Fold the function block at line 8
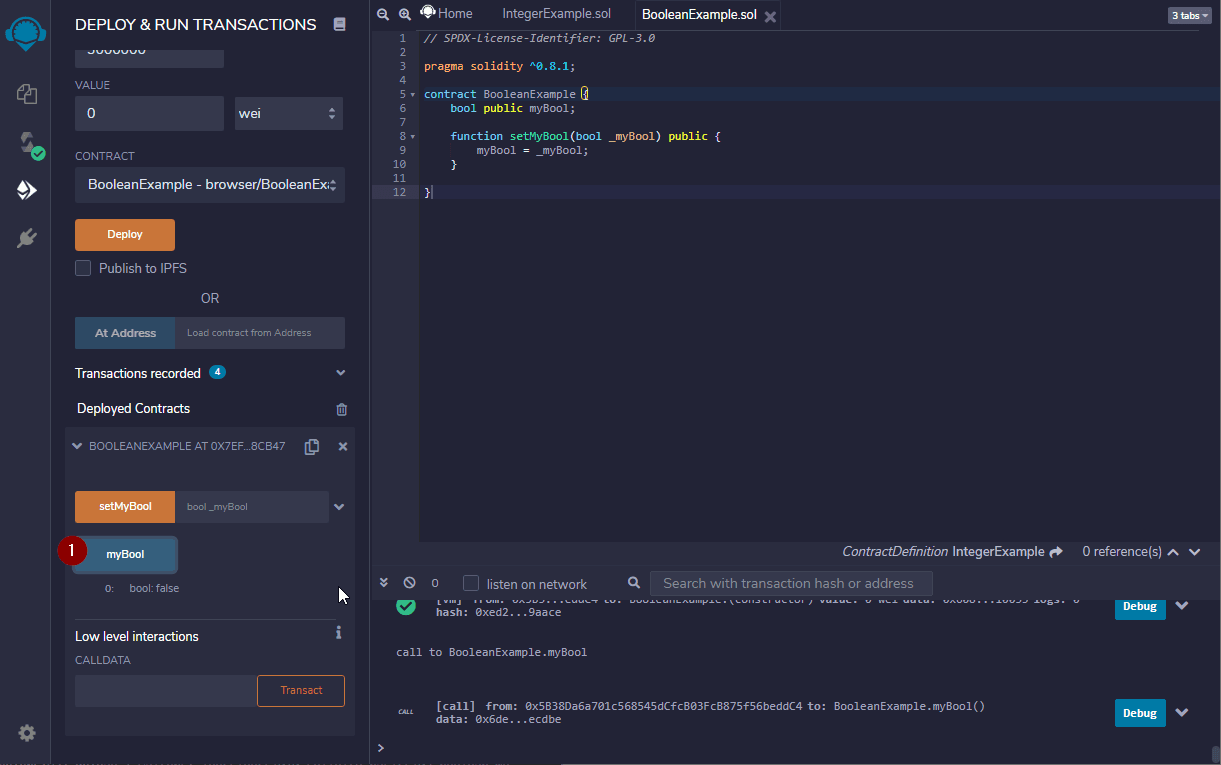The width and height of the screenshot is (1221, 765). [x=413, y=137]
